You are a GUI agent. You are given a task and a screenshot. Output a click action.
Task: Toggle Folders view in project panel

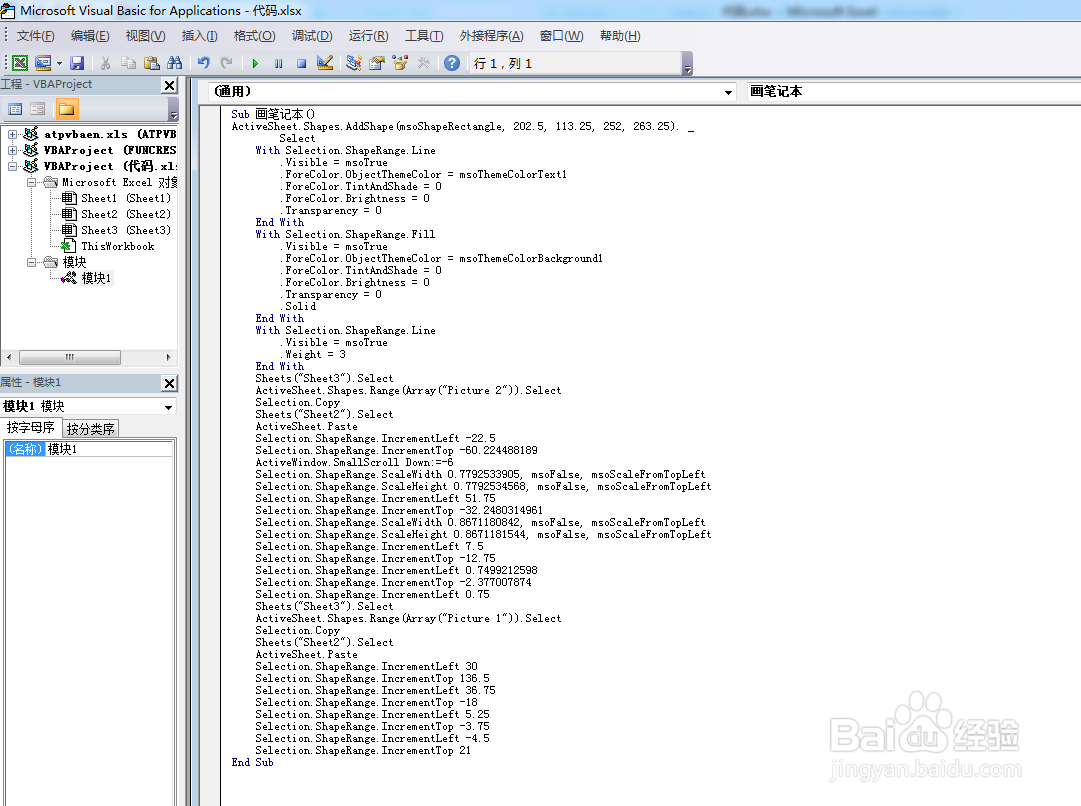click(67, 109)
